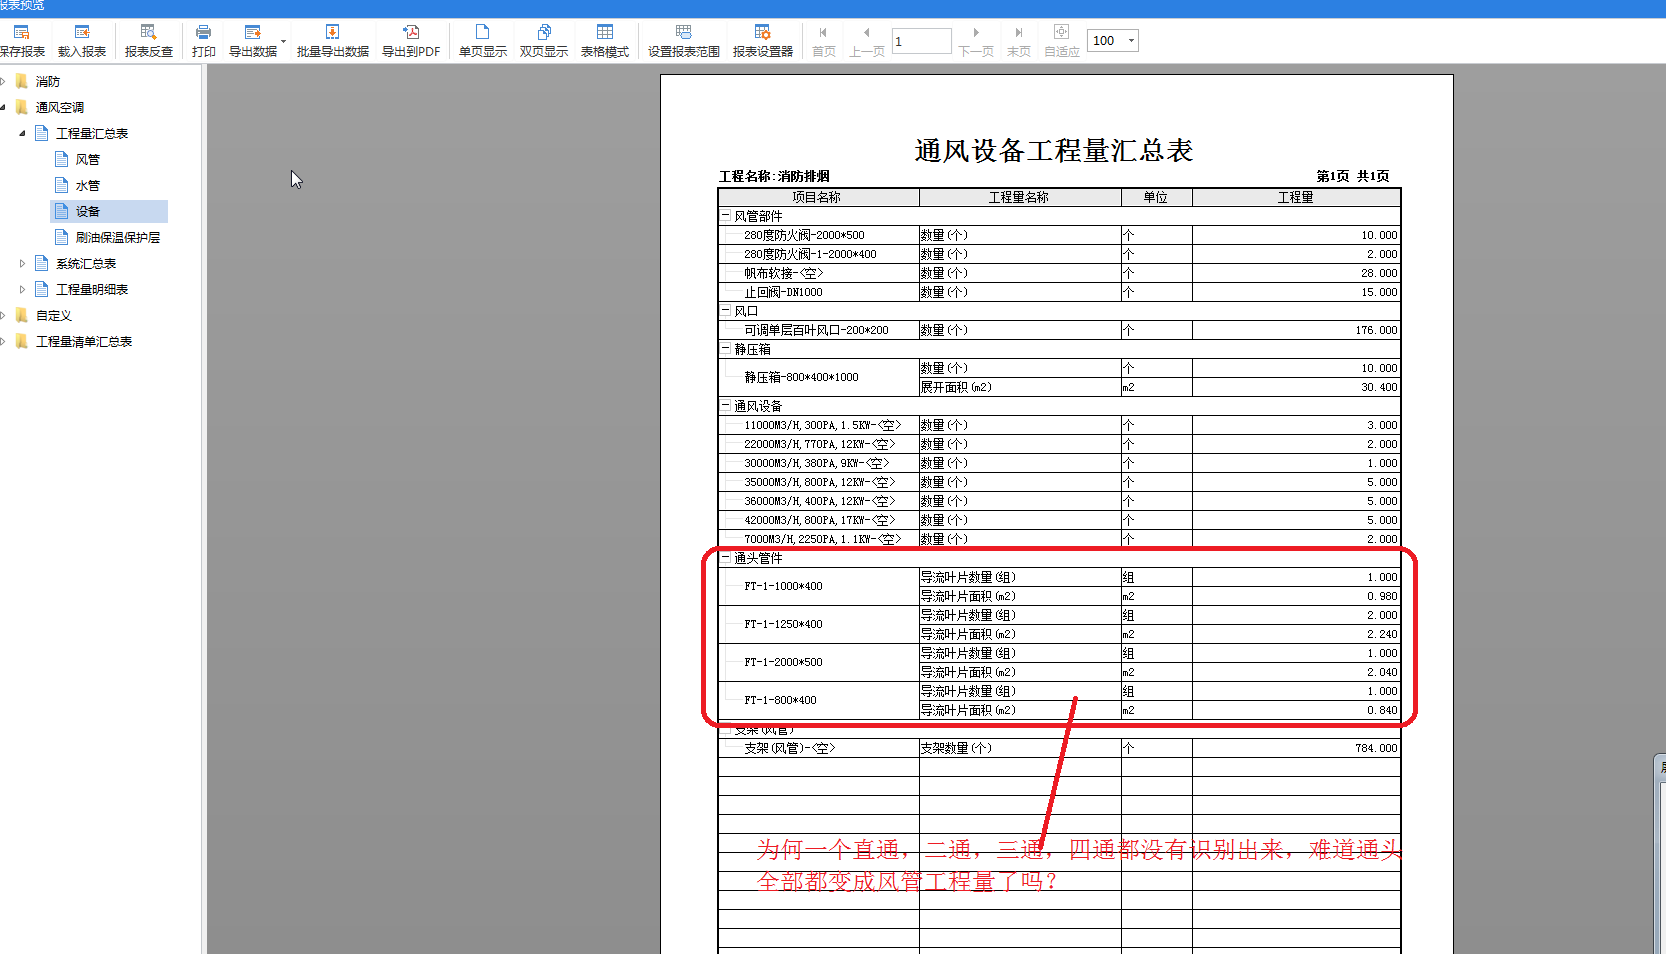Click the 通风空调 folder label
This screenshot has width=1666, height=954.
60,107
